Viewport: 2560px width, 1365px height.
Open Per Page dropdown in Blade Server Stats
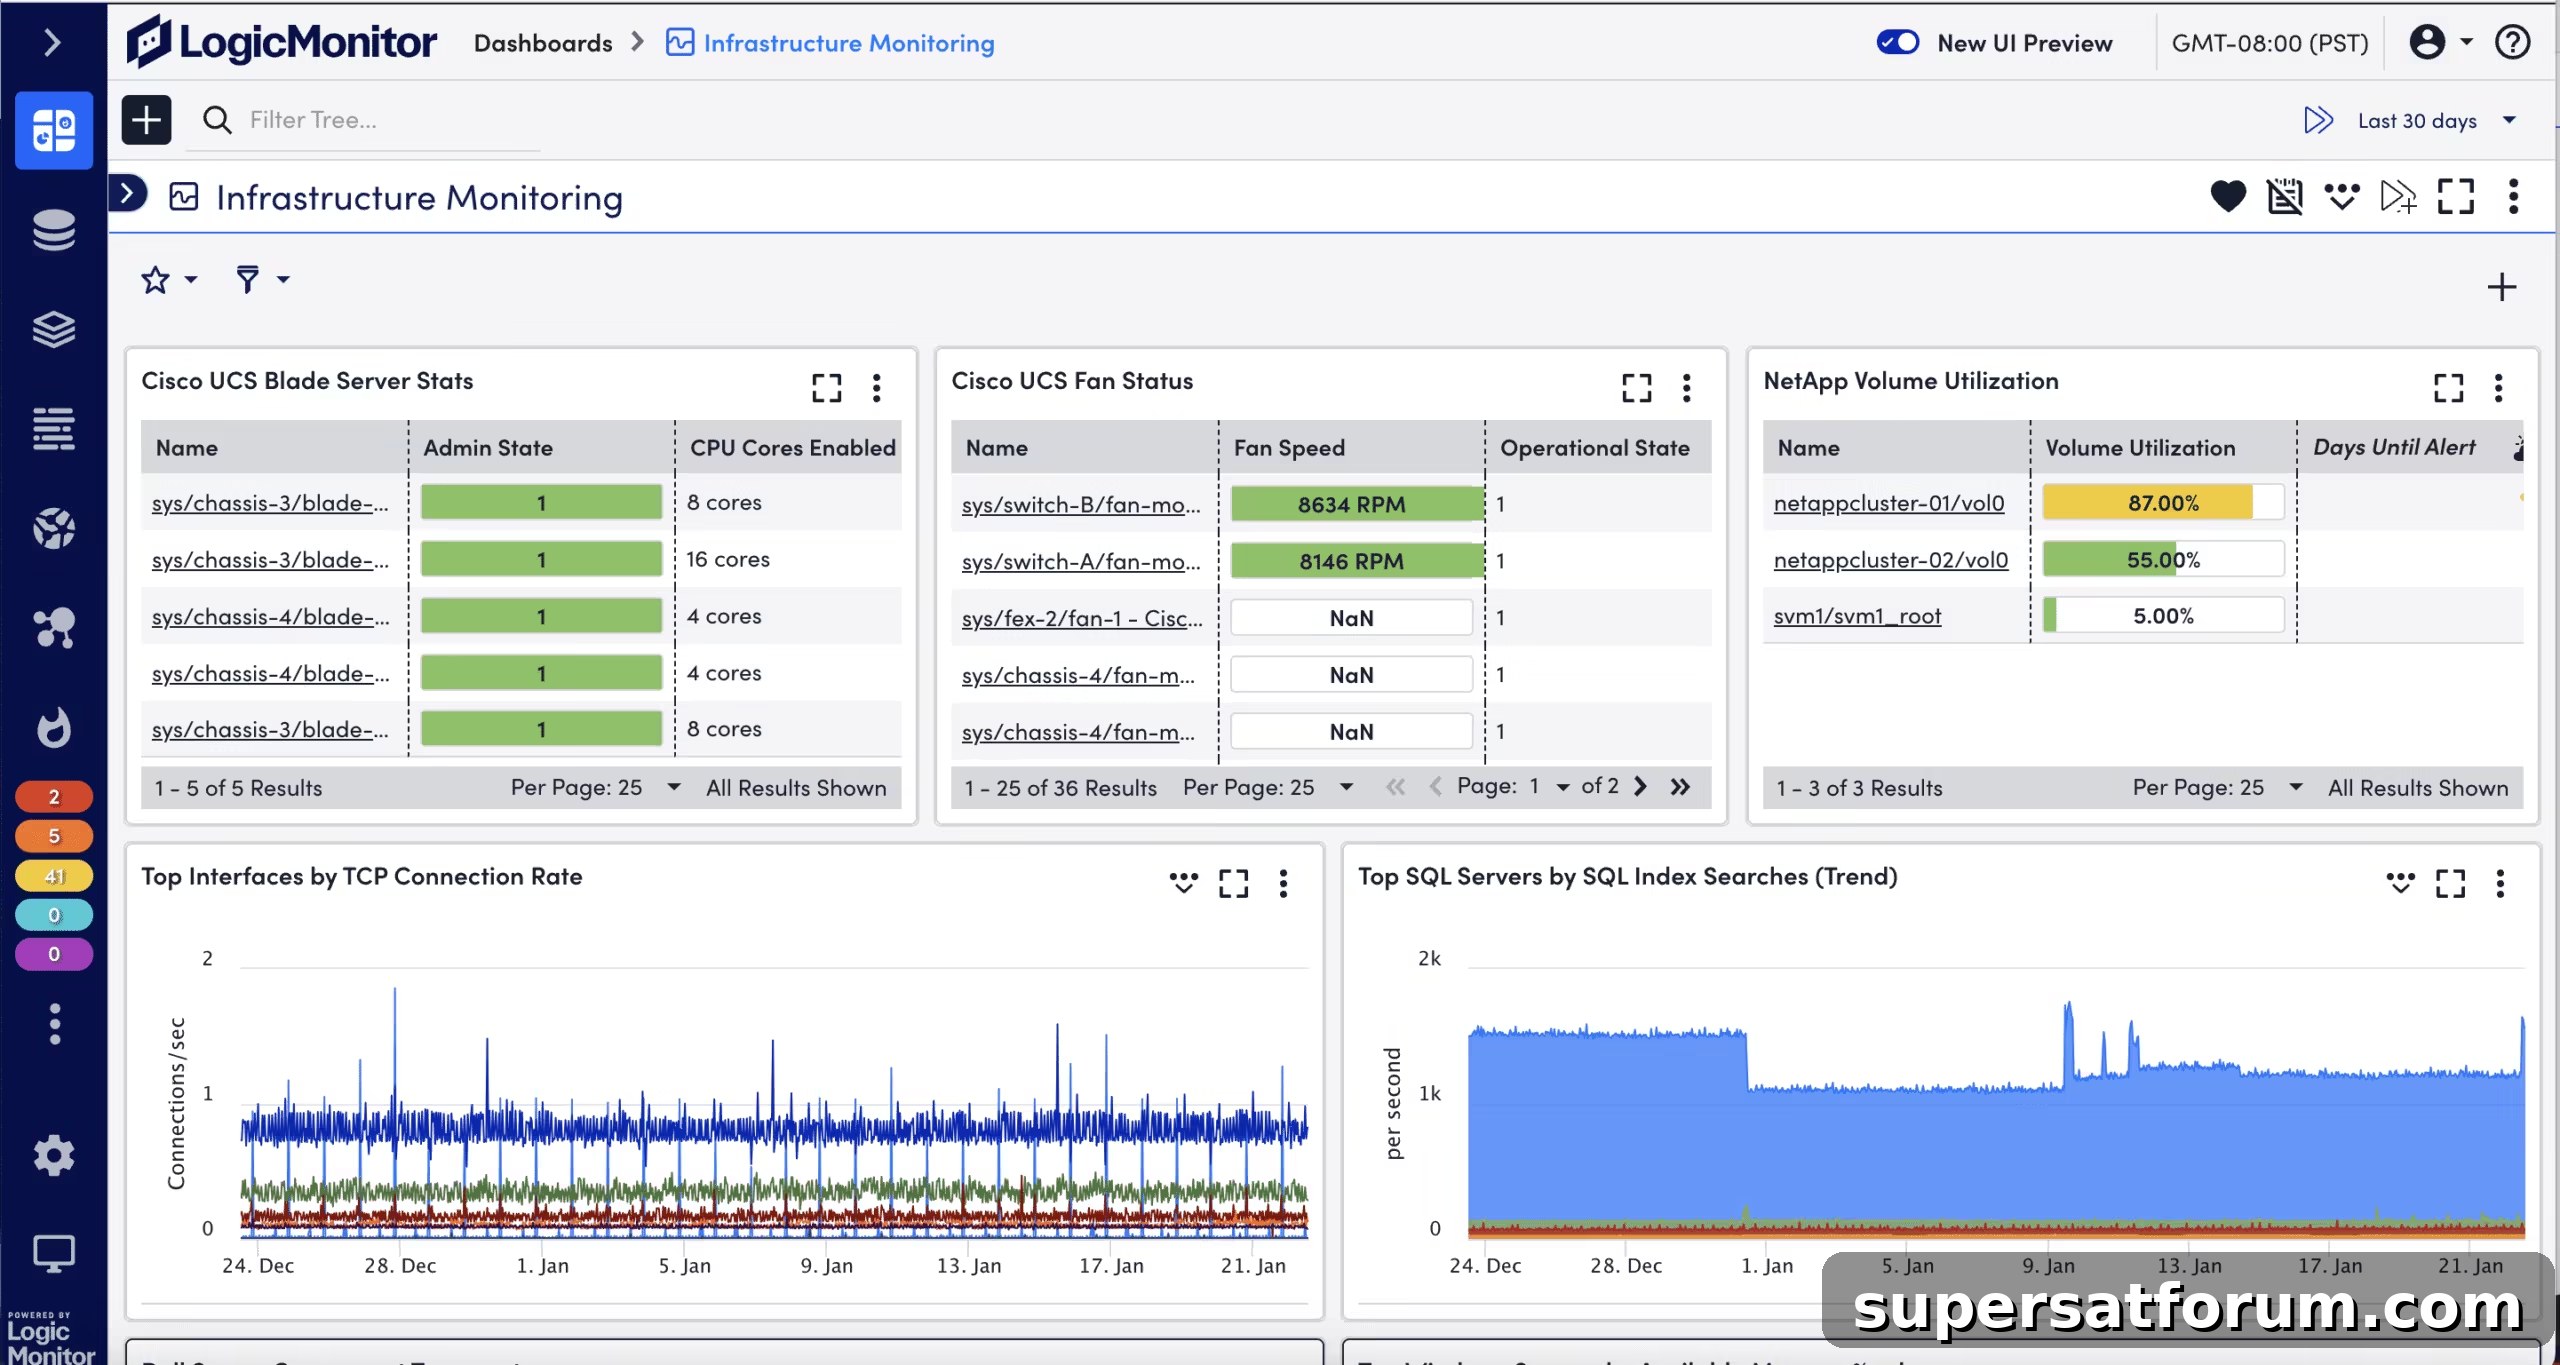point(596,788)
